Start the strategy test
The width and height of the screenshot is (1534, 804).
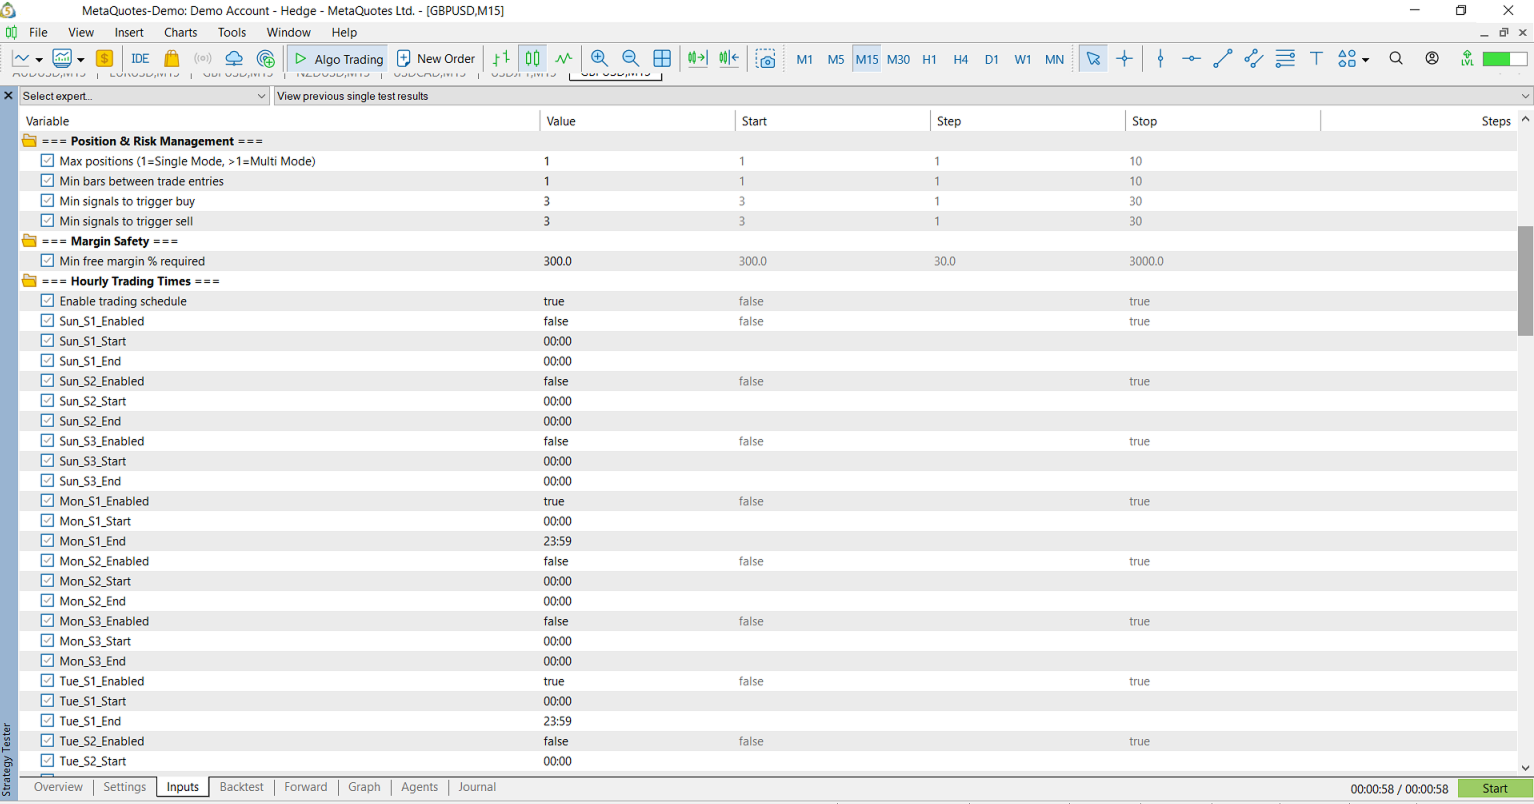pos(1495,789)
